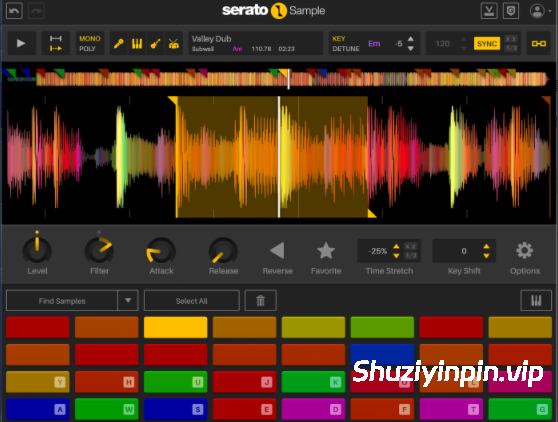This screenshot has height=422, width=558.
Task: Trigger the magenta pad labeled T
Action: coord(451,409)
